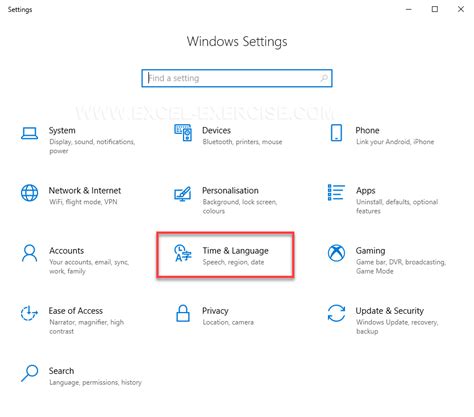Screen dimensions: 474x417
Task: Click the System laptop icon
Action: pos(29,134)
